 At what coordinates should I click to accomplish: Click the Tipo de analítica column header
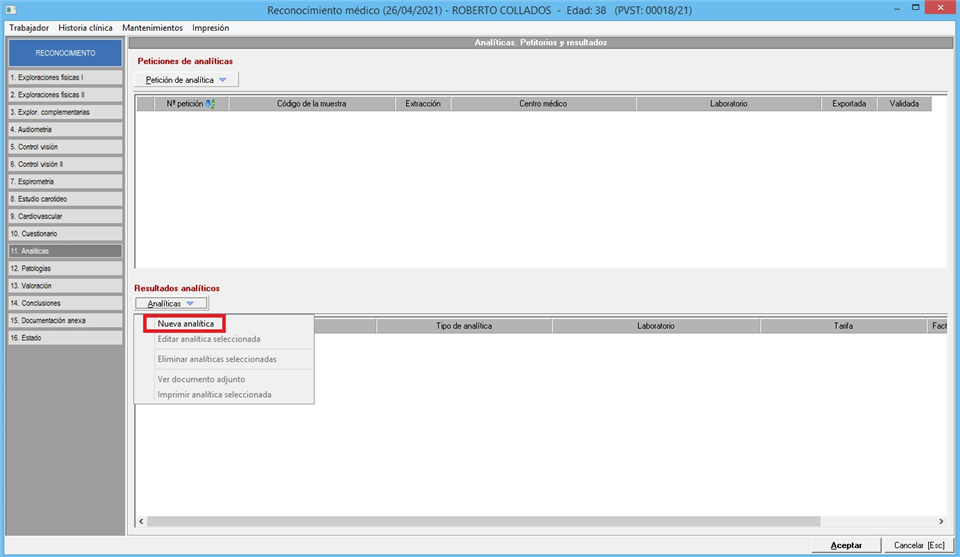(464, 326)
